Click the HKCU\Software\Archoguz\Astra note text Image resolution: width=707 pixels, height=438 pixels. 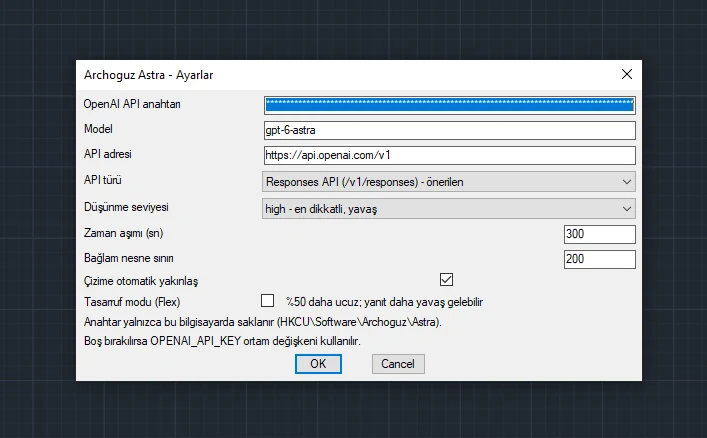click(x=263, y=322)
